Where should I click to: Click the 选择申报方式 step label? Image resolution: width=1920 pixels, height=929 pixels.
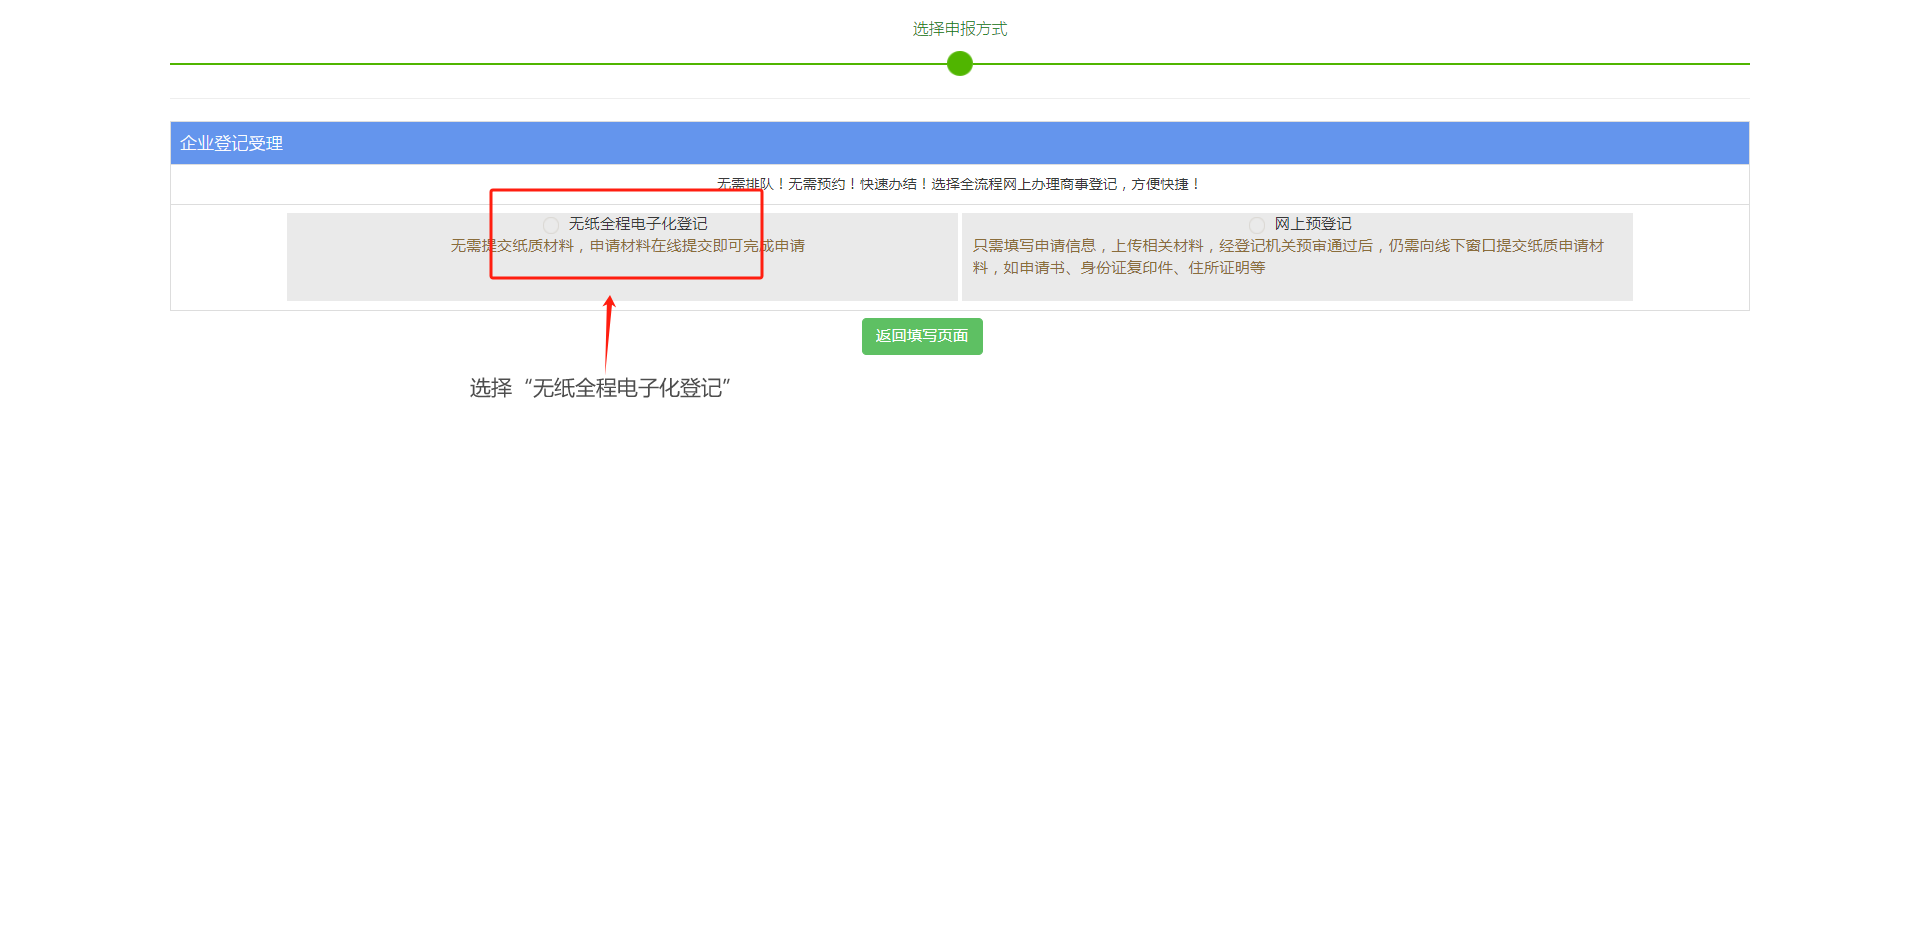click(x=959, y=29)
